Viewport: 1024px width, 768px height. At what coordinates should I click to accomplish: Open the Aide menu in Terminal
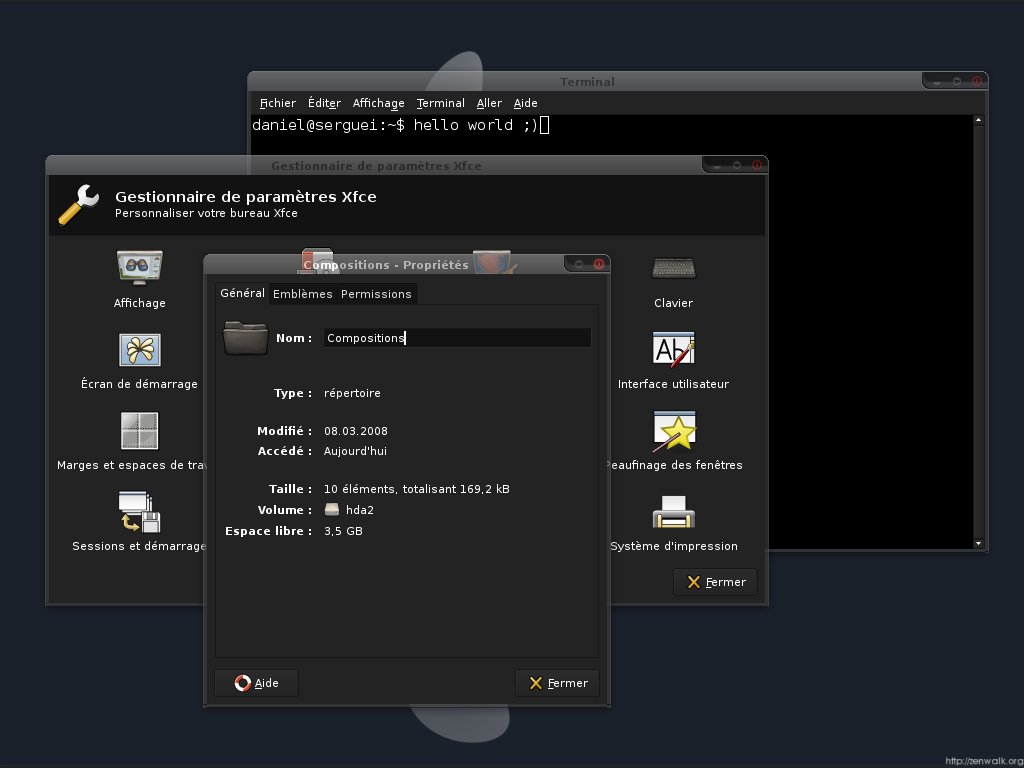[525, 103]
